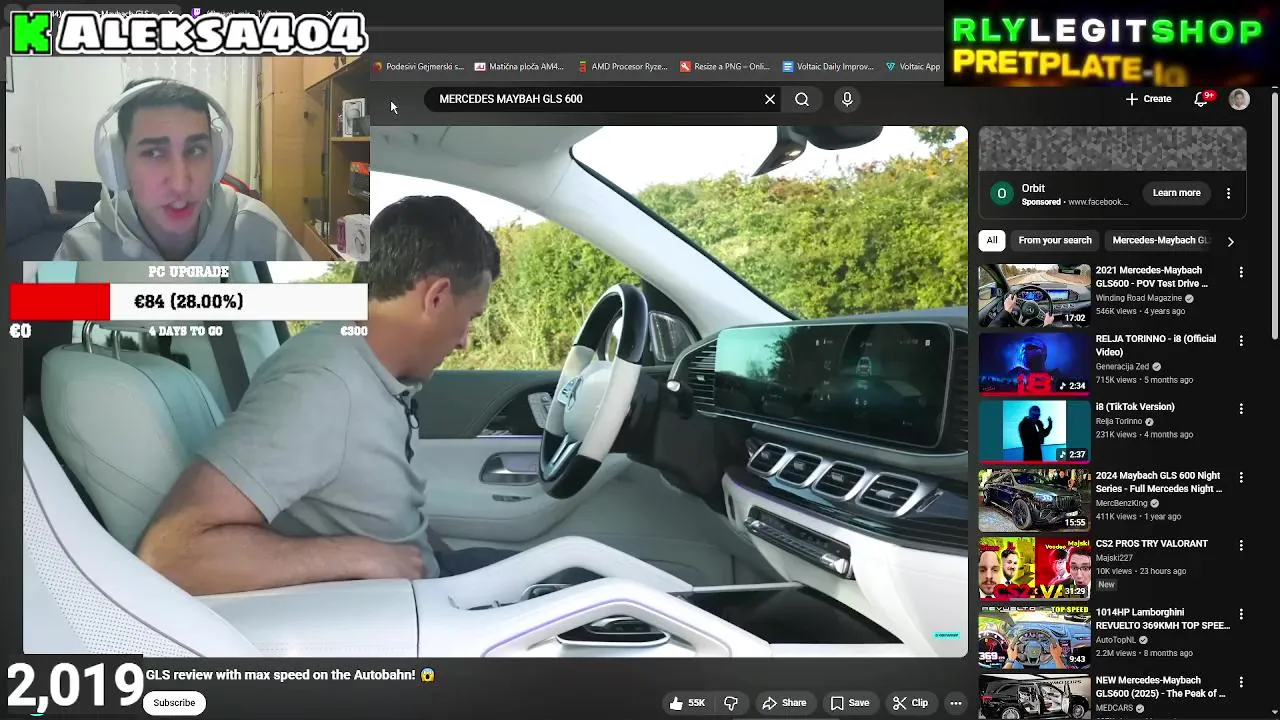
Task: Activate voice search microphone icon
Action: 847,99
